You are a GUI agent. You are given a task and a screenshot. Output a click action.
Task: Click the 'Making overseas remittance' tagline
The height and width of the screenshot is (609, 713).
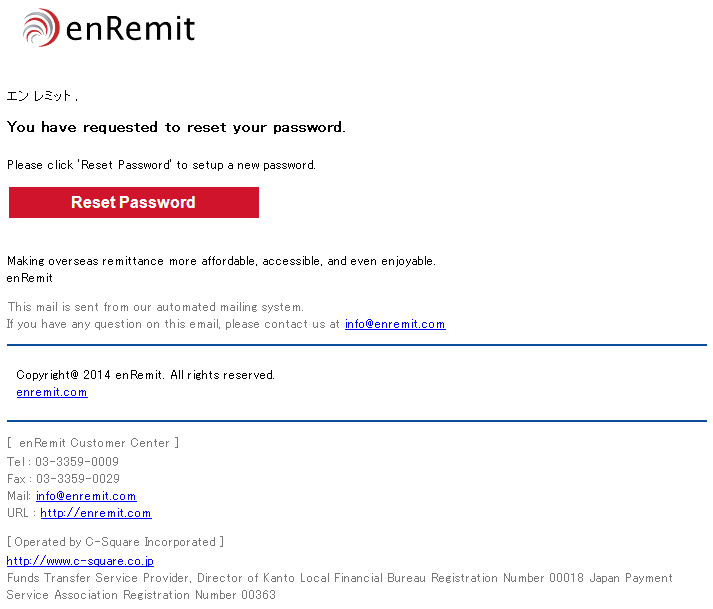point(221,261)
